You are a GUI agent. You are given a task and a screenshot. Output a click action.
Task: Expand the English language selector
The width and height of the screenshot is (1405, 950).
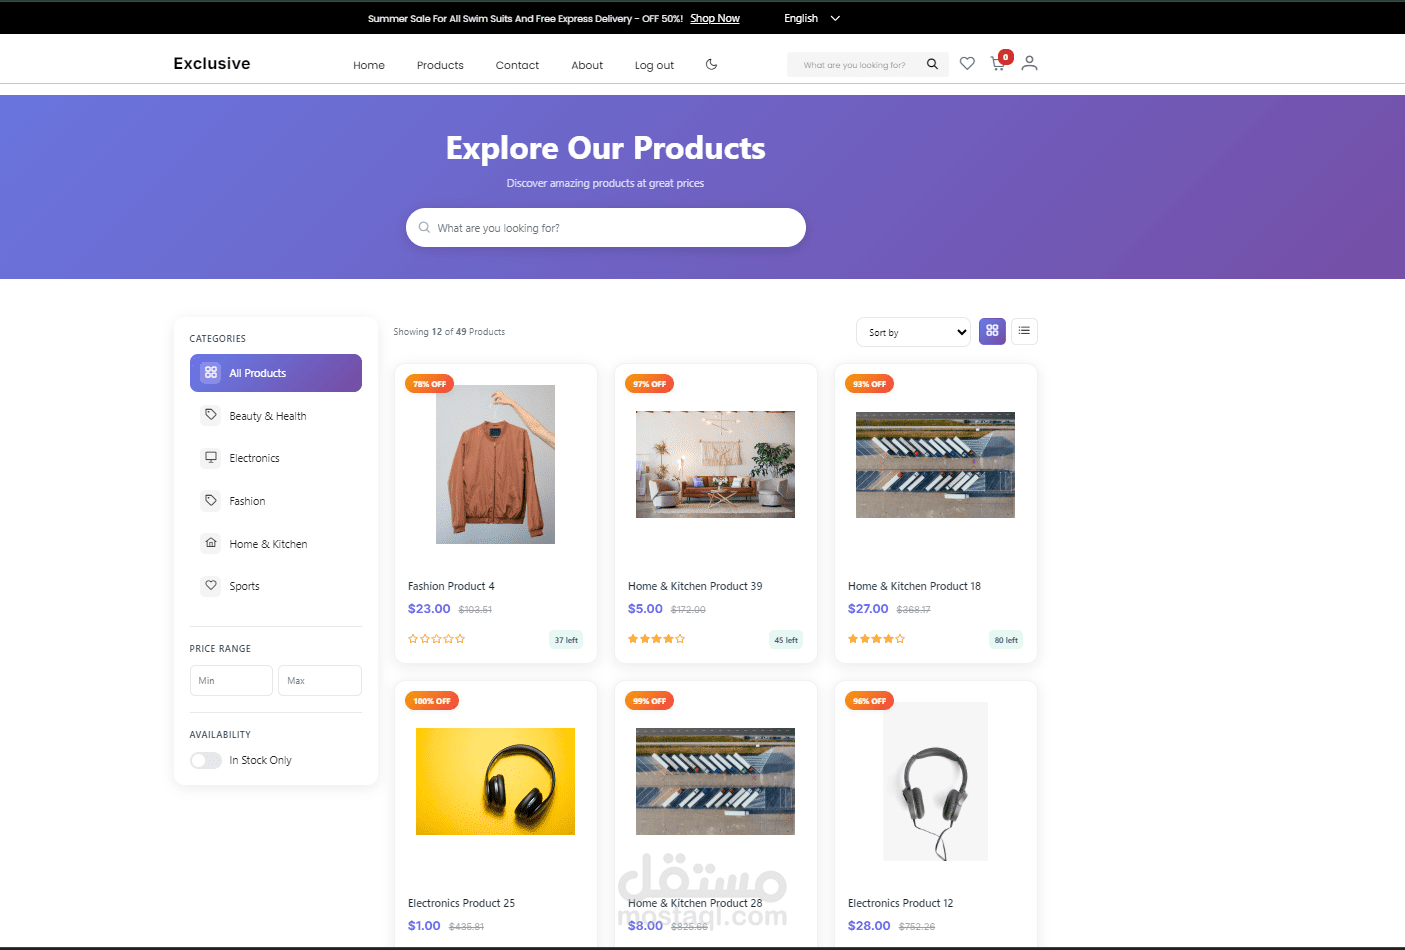pyautogui.click(x=812, y=18)
